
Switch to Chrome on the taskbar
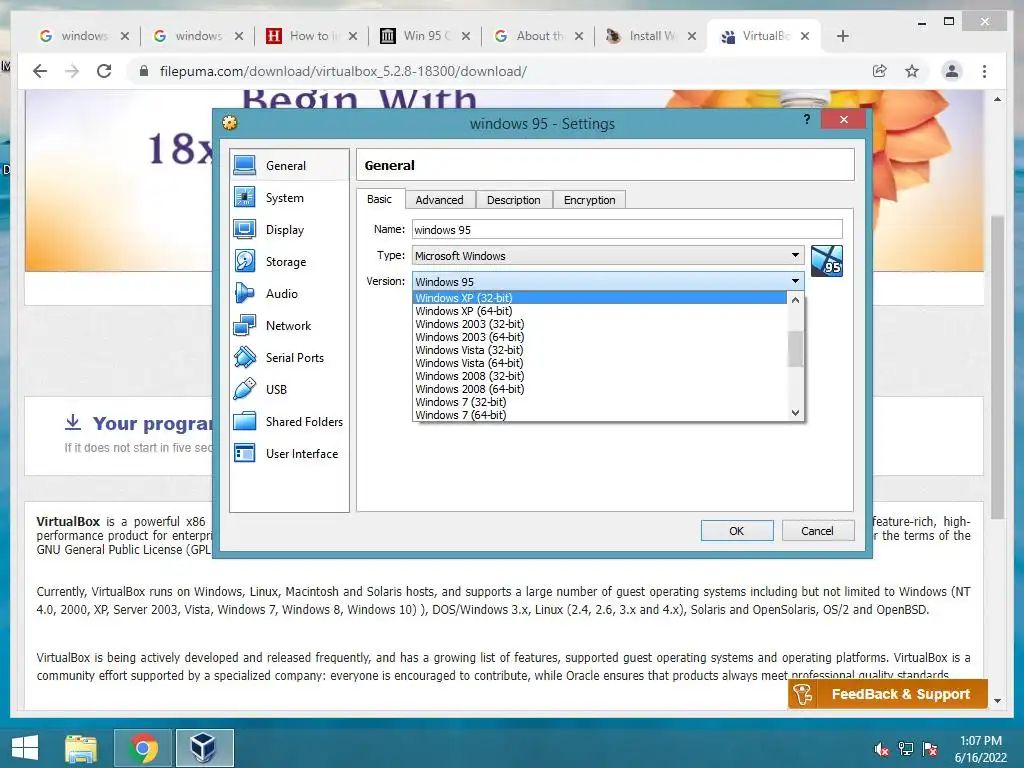click(x=143, y=748)
